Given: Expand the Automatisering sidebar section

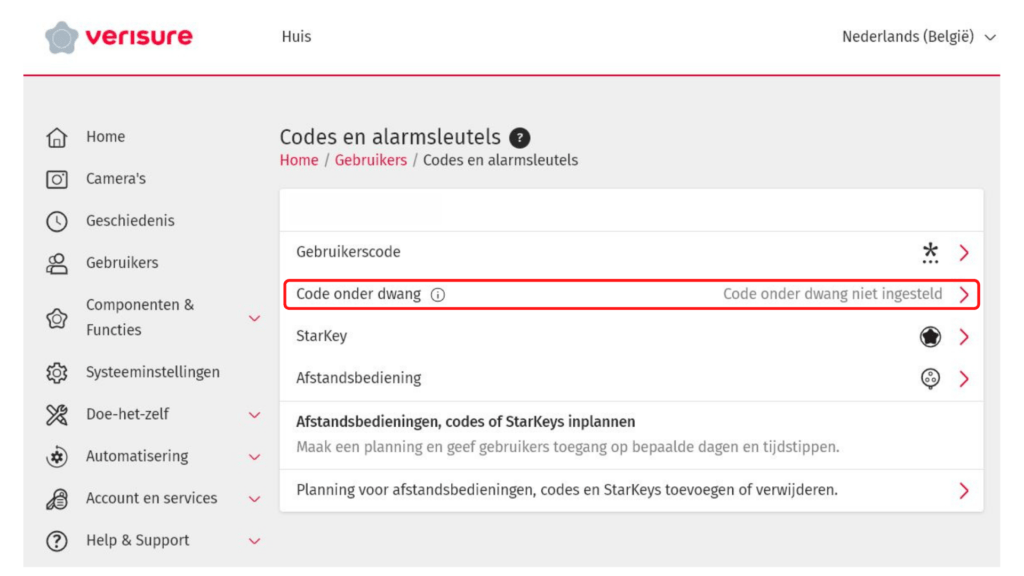Looking at the screenshot, I should point(254,457).
